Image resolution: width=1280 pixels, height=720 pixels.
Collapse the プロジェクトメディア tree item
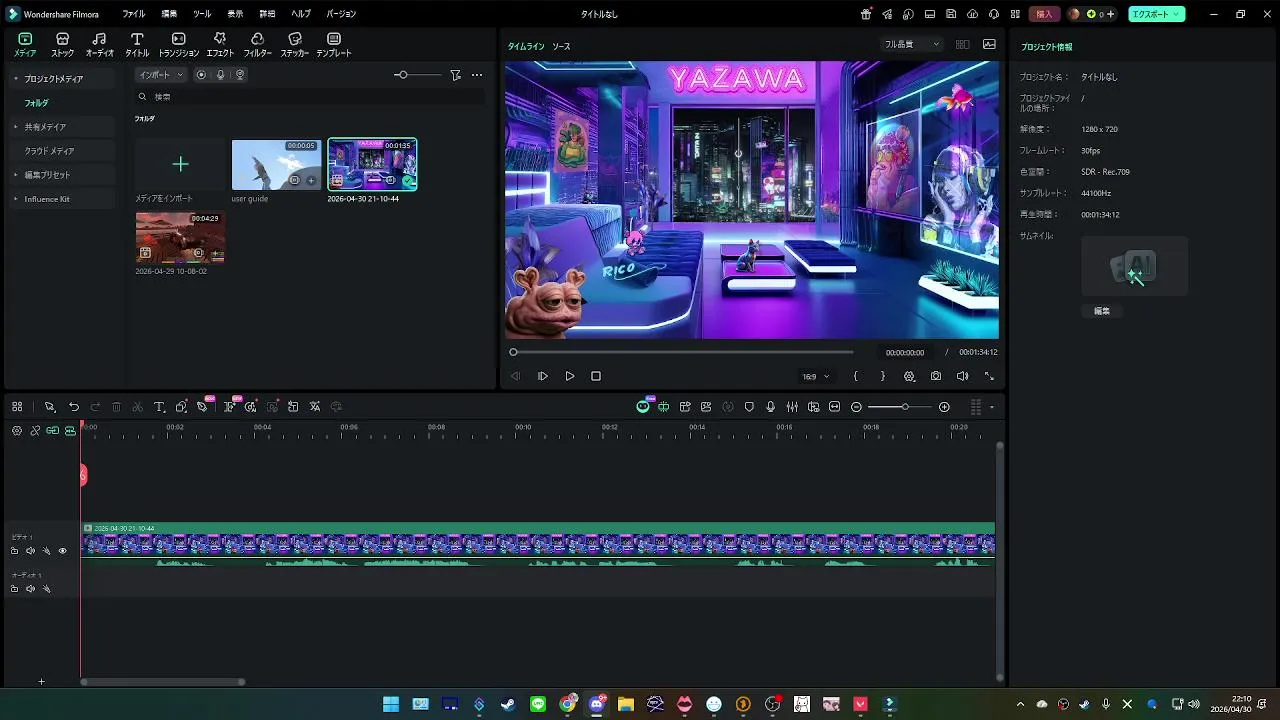[x=16, y=78]
